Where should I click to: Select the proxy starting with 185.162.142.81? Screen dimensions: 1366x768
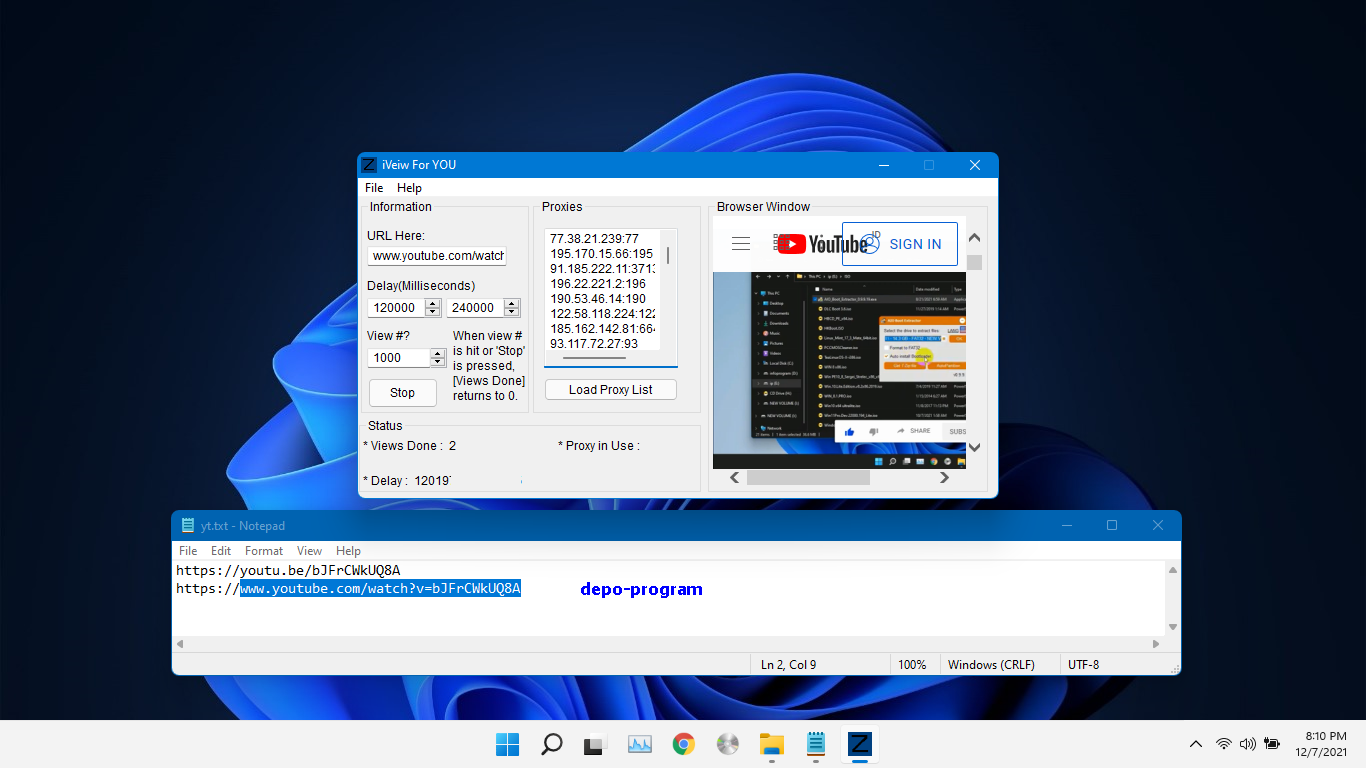pos(602,329)
